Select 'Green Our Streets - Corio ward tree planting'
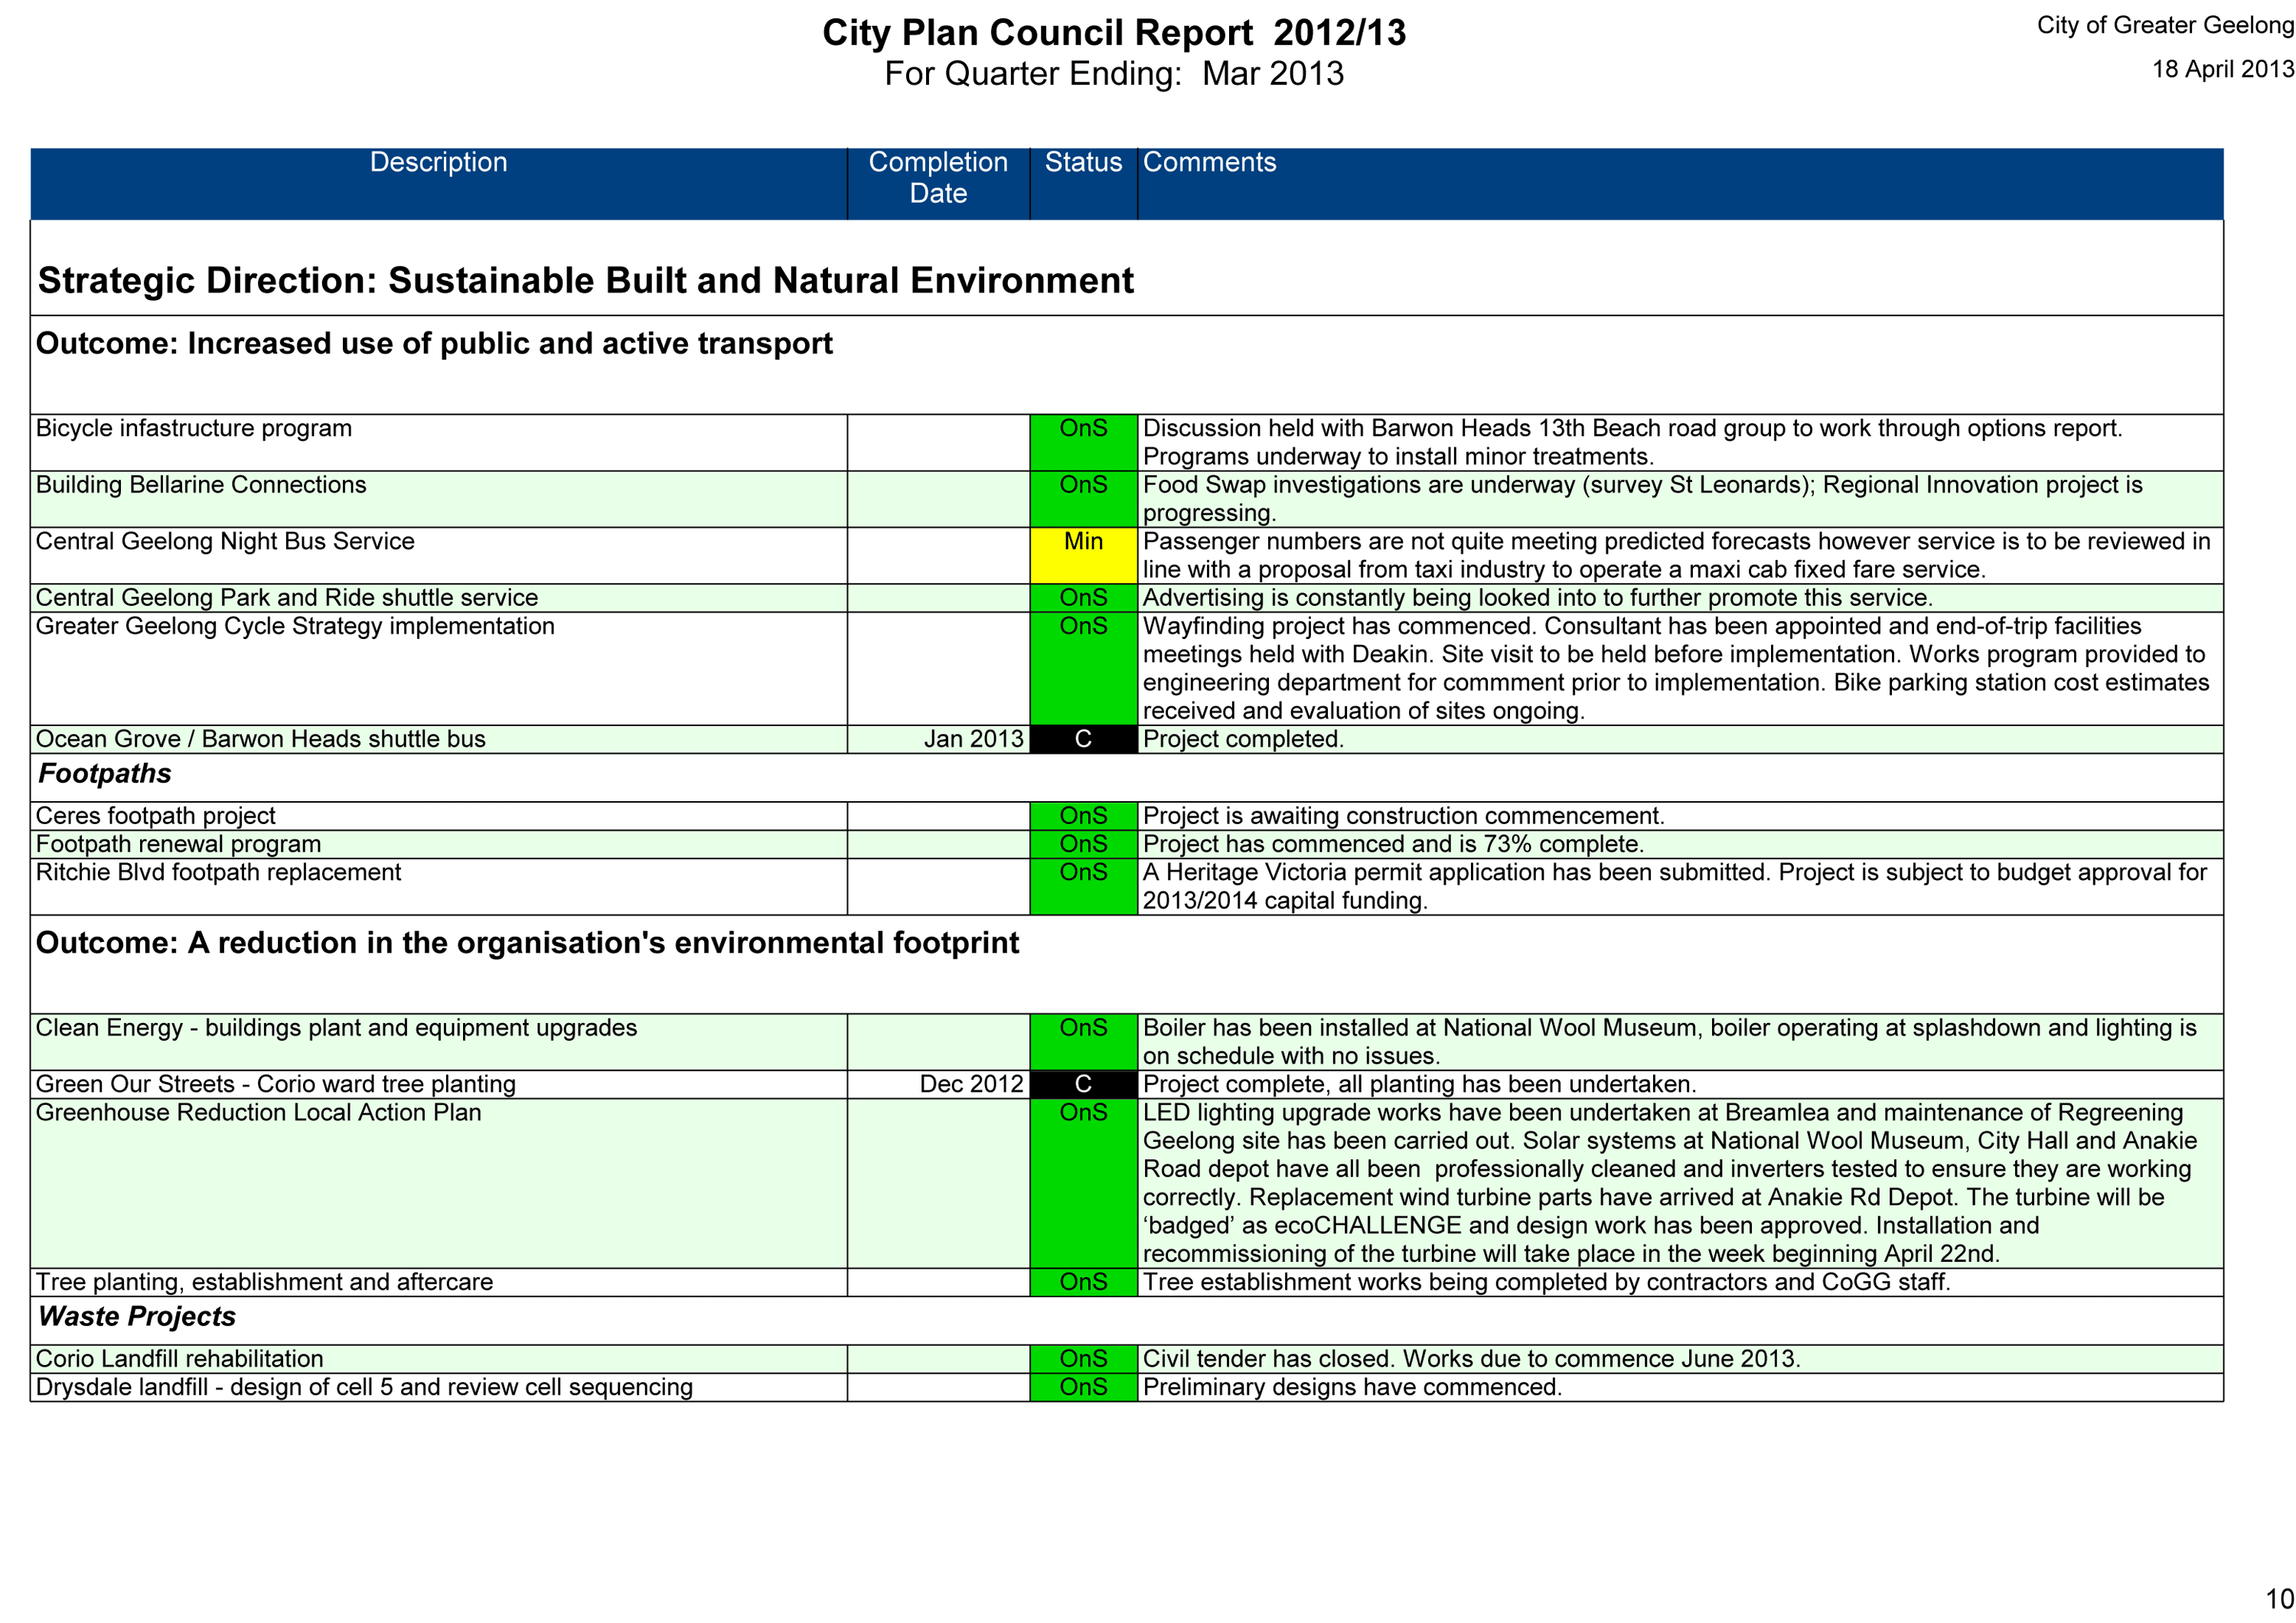The height and width of the screenshot is (1623, 2296). [275, 1084]
